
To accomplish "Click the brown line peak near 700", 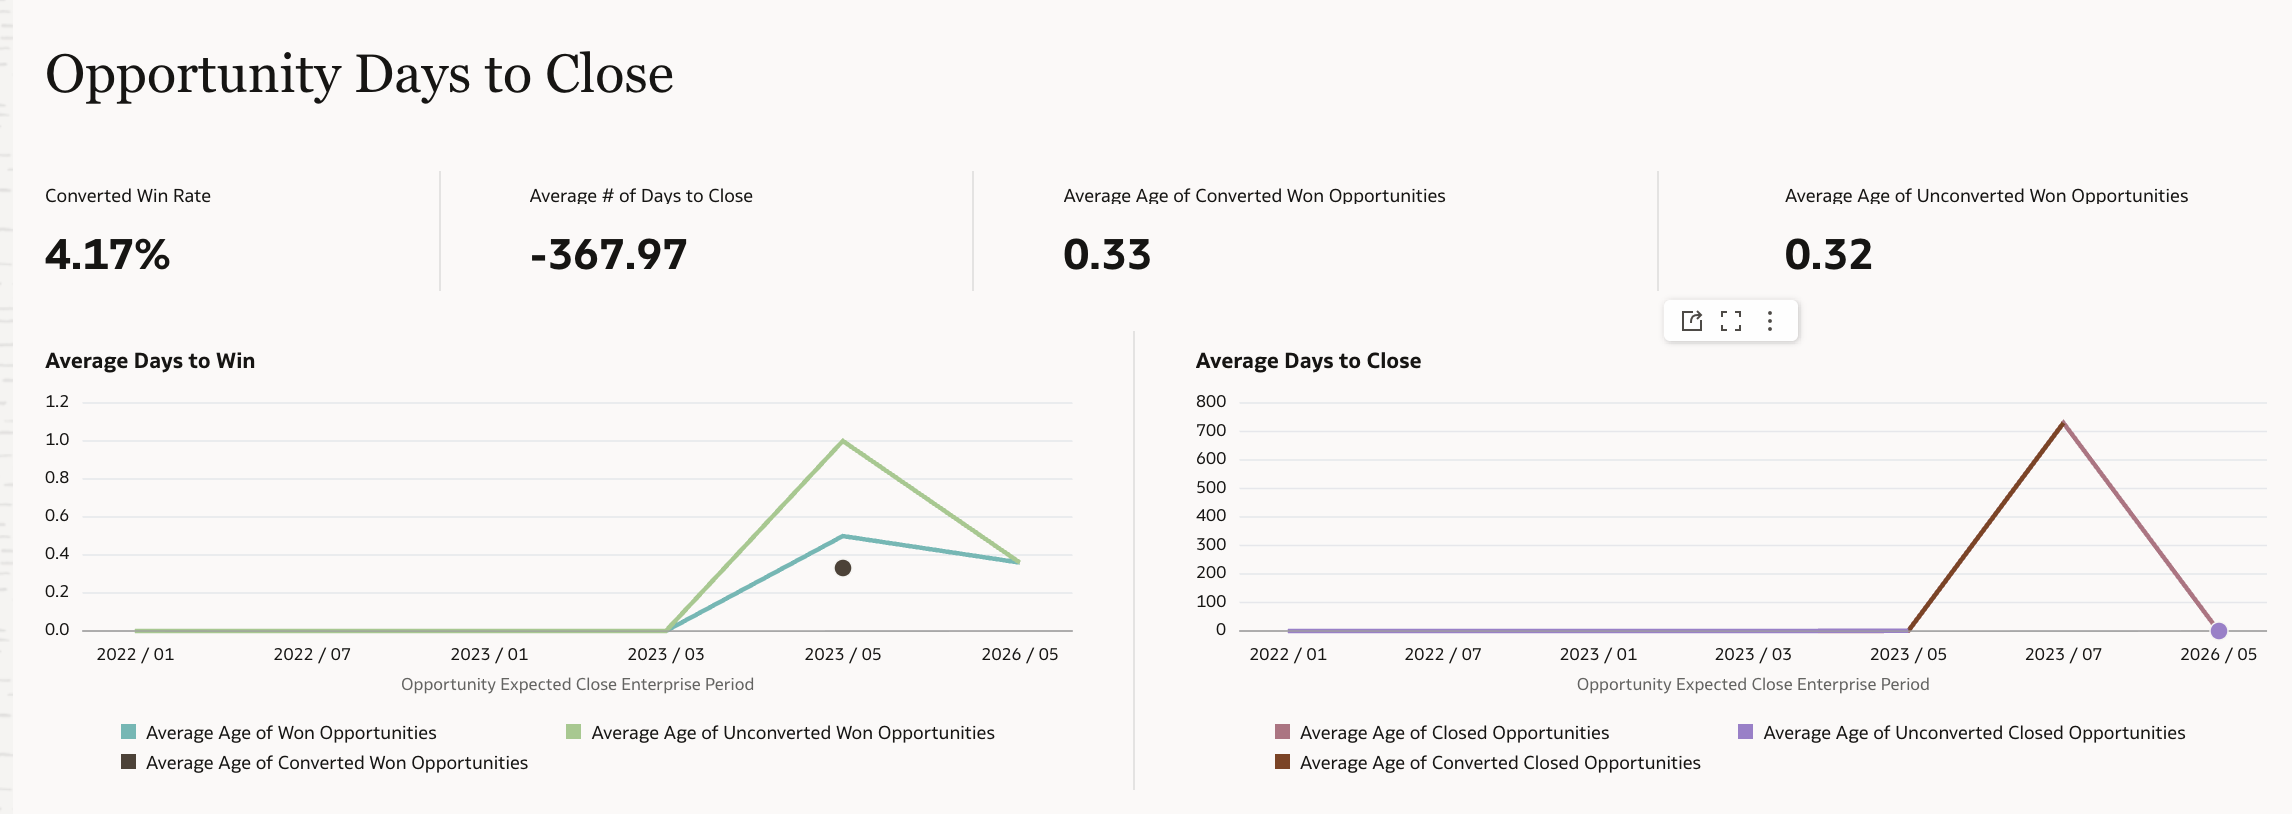I will 2063,423.
